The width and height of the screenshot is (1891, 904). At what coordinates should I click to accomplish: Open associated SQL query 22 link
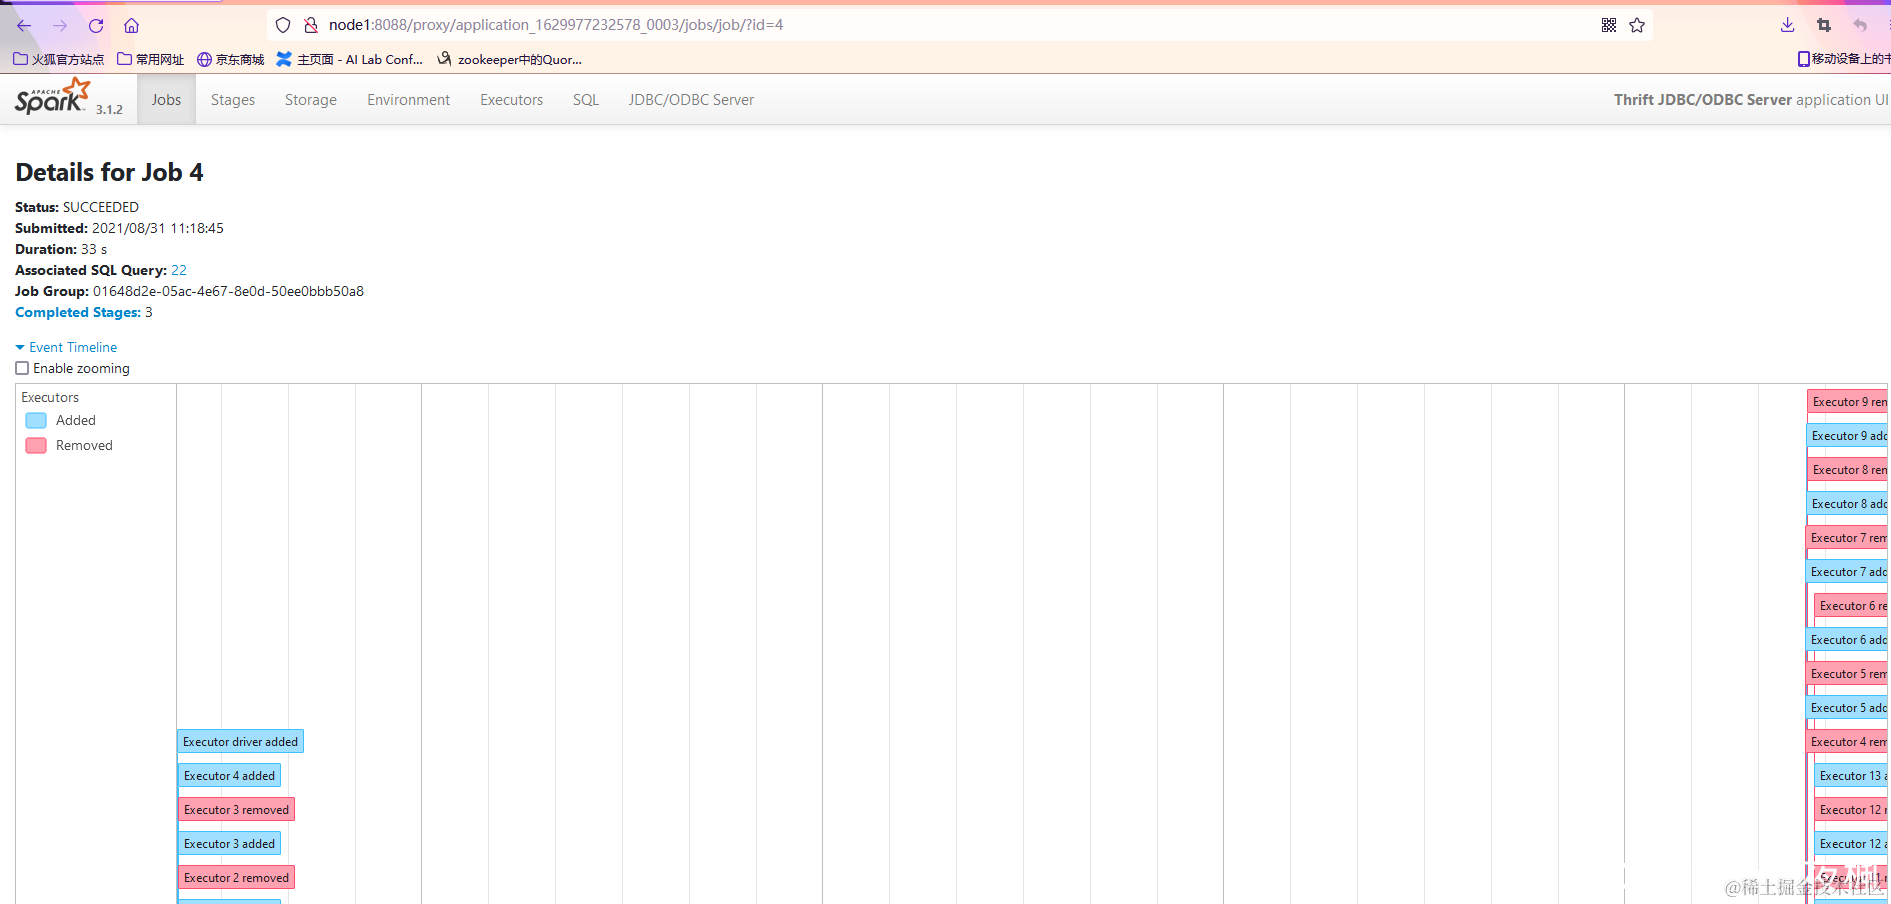[x=179, y=270]
